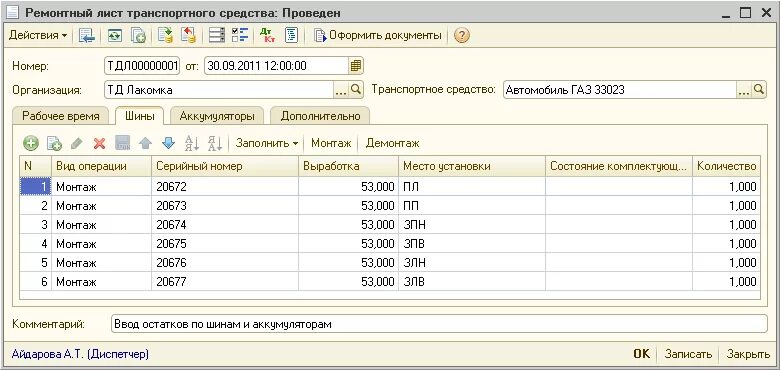
Task: Click the Айдарова А.Т. (Диспетчер) link
Action: point(80,354)
